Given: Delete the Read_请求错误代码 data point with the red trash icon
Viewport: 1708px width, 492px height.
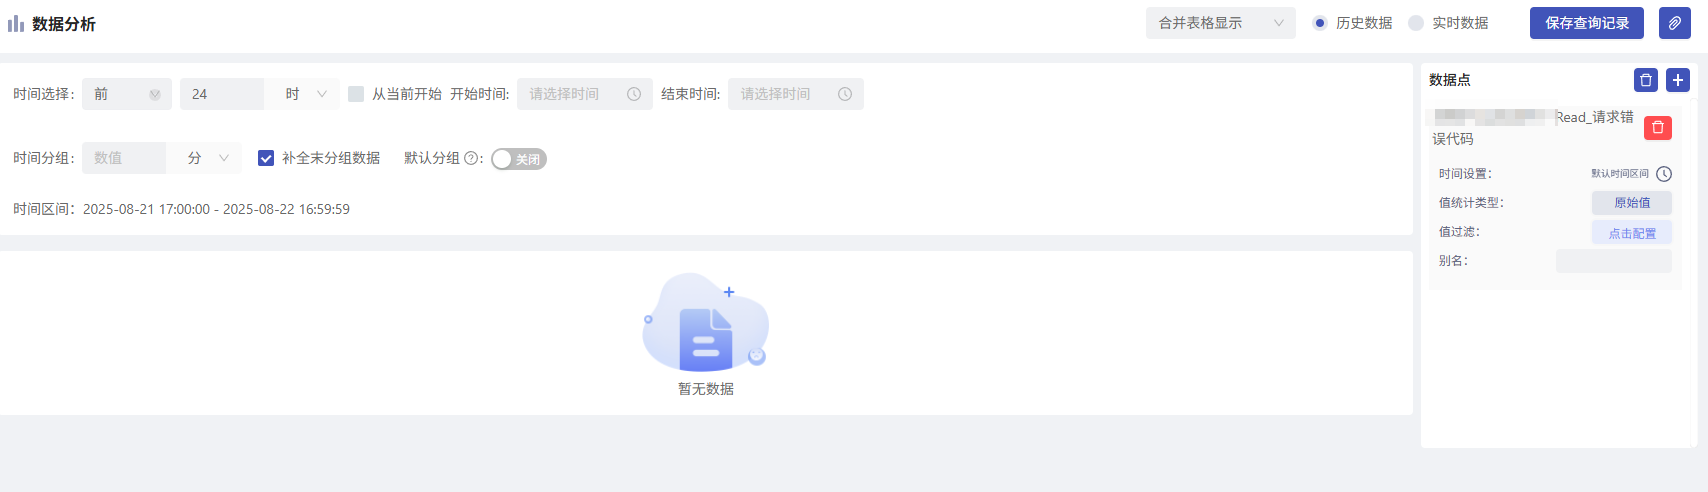Looking at the screenshot, I should point(1657,127).
